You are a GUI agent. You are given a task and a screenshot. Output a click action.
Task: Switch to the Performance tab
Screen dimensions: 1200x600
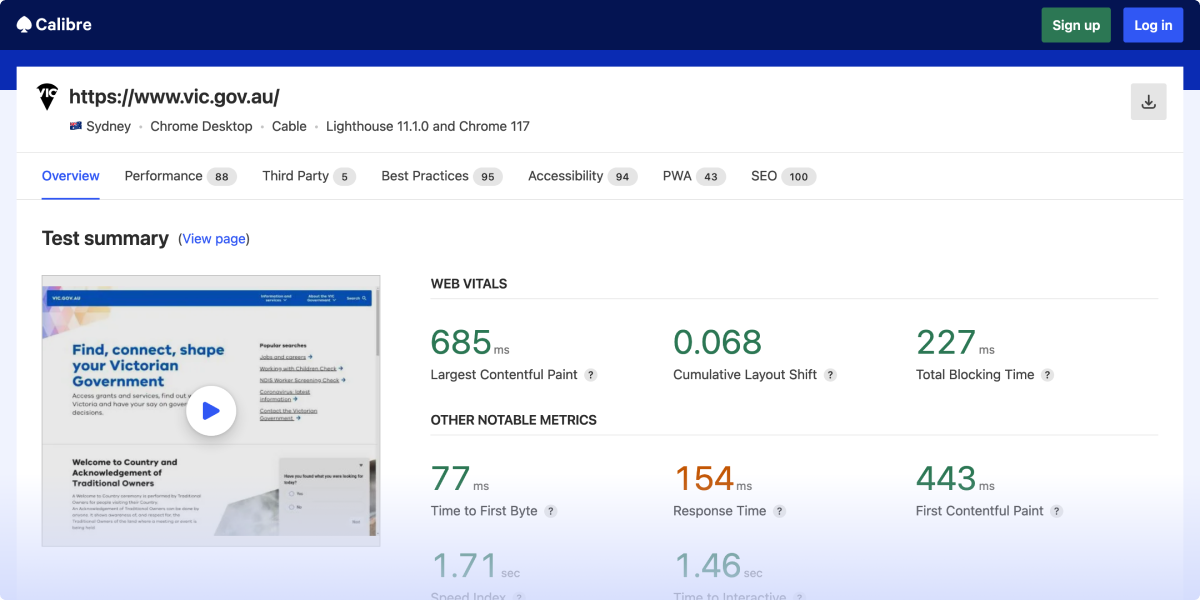163,176
